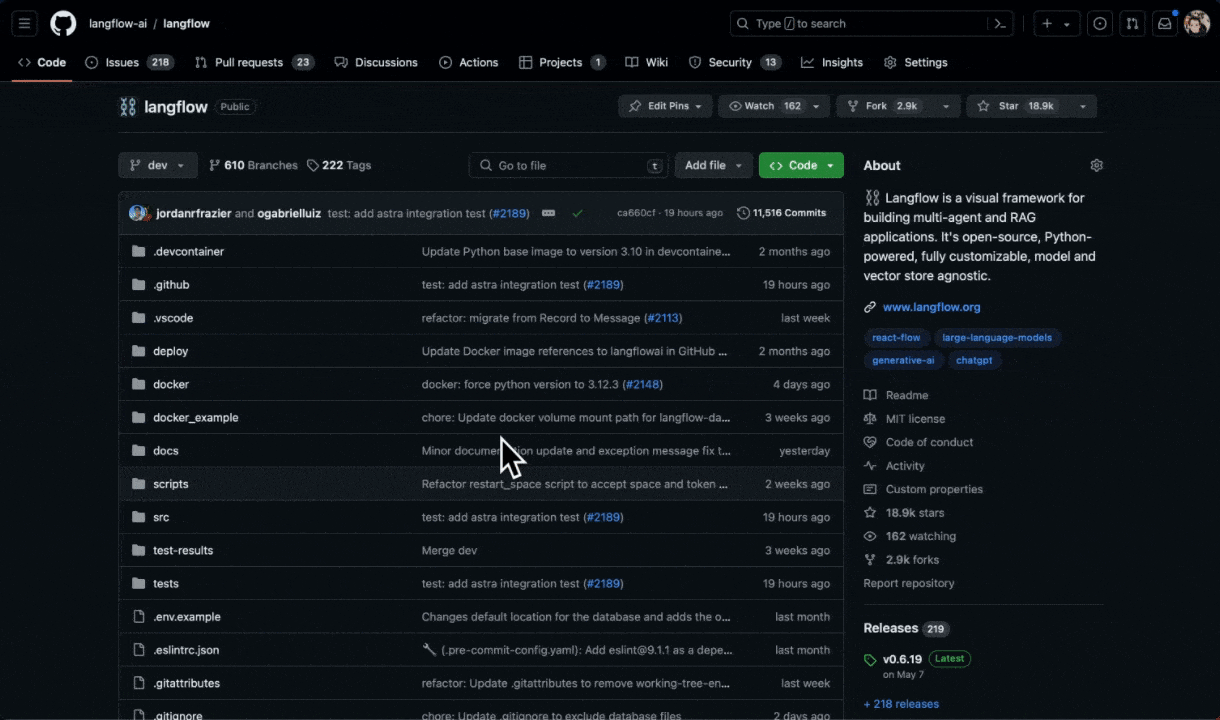Expand the Fork options arrow
The width and height of the screenshot is (1220, 720).
click(945, 106)
